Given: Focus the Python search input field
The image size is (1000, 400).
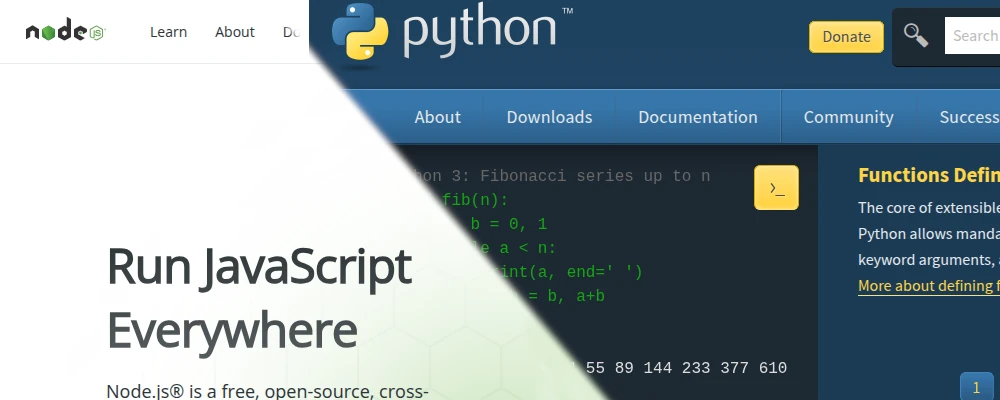Looking at the screenshot, I should tap(972, 36).
